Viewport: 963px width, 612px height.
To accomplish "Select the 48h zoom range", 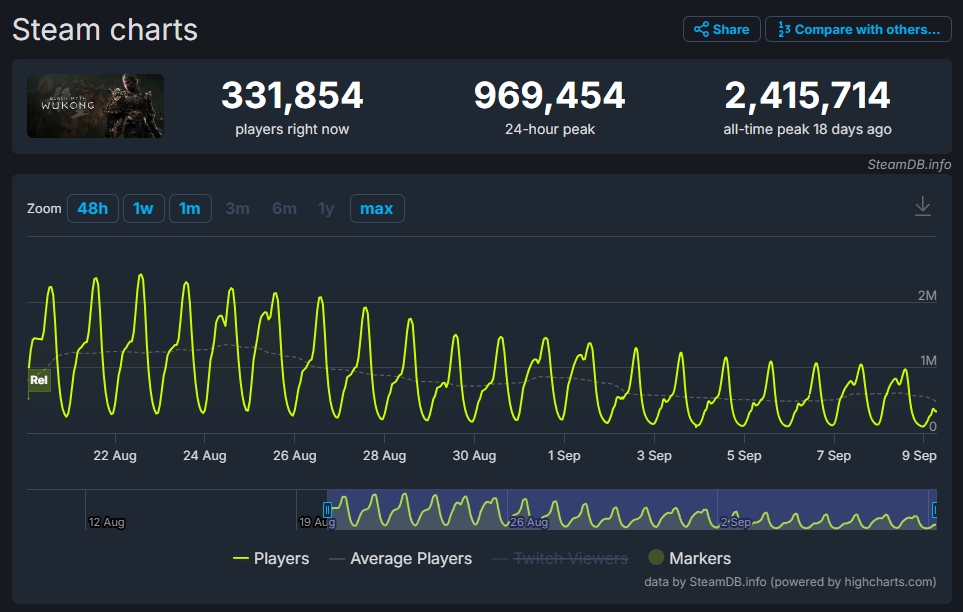I will click(x=92, y=208).
